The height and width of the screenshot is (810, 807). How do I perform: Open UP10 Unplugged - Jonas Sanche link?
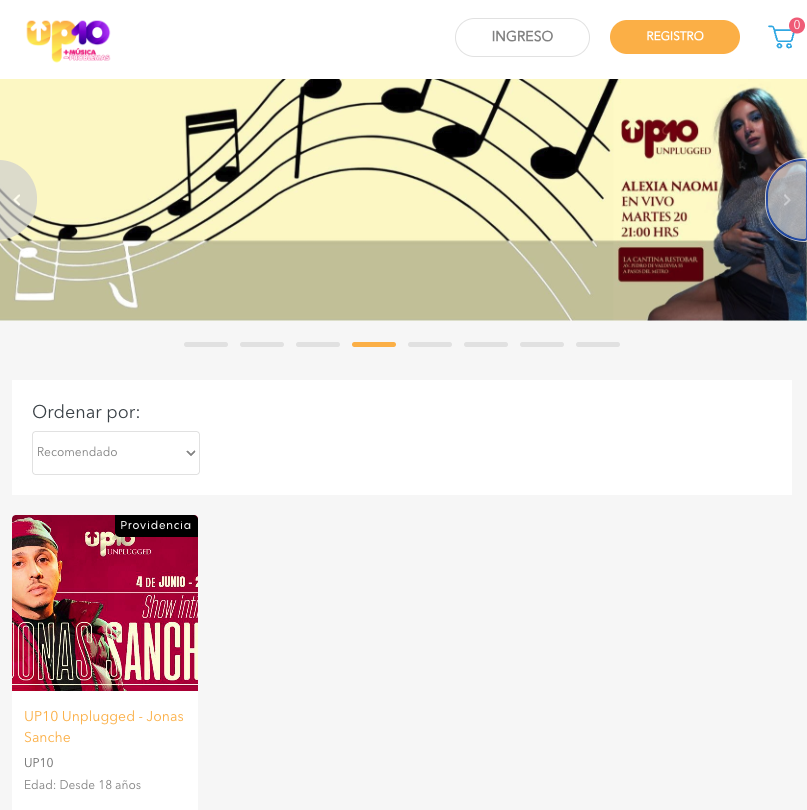104,726
